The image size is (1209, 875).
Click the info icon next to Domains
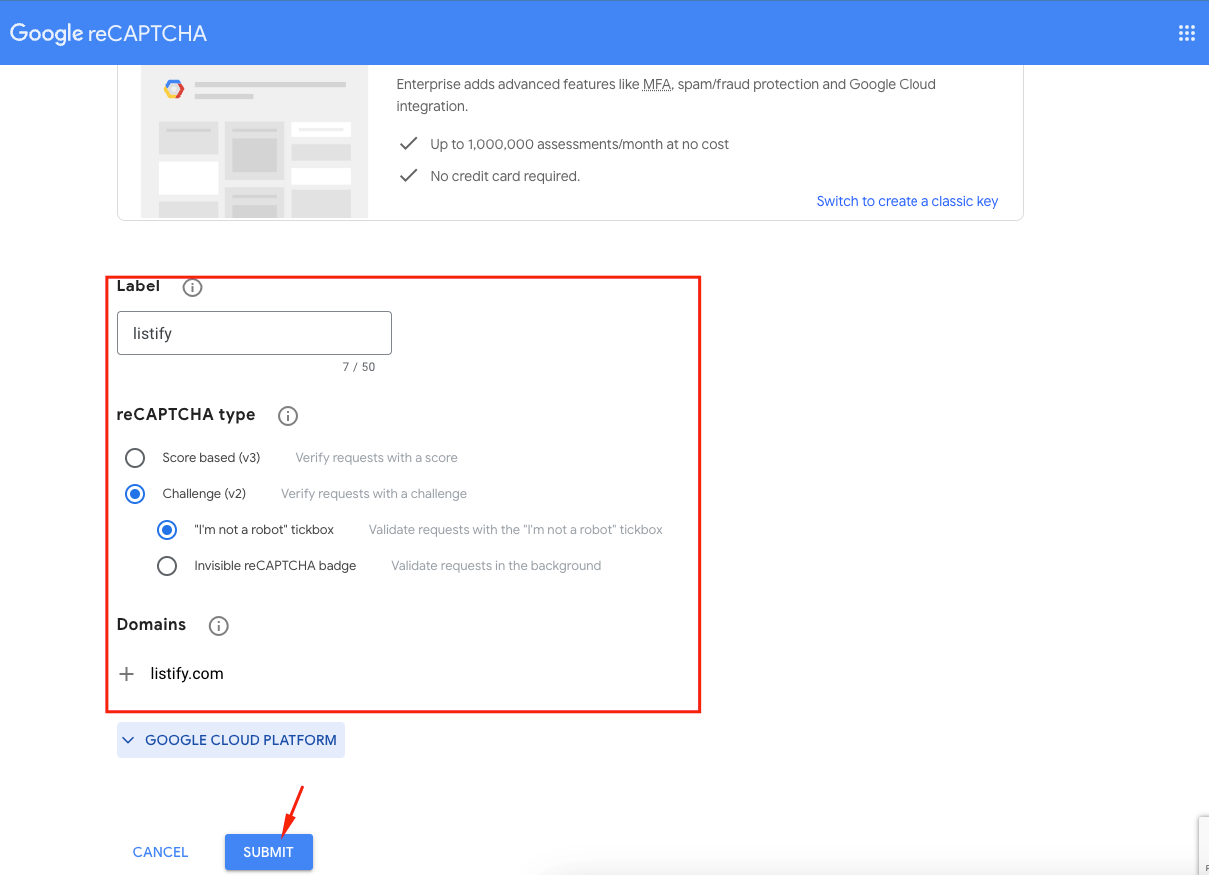click(x=218, y=626)
